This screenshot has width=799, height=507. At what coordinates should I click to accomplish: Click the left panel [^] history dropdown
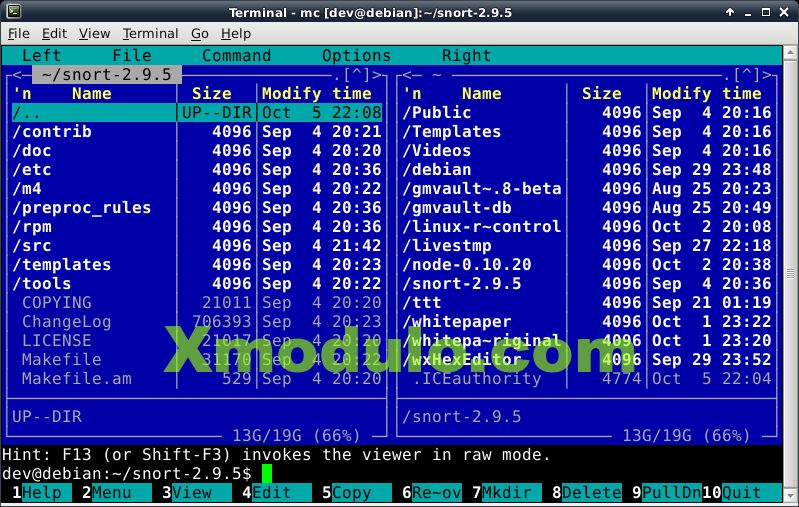tap(357, 75)
